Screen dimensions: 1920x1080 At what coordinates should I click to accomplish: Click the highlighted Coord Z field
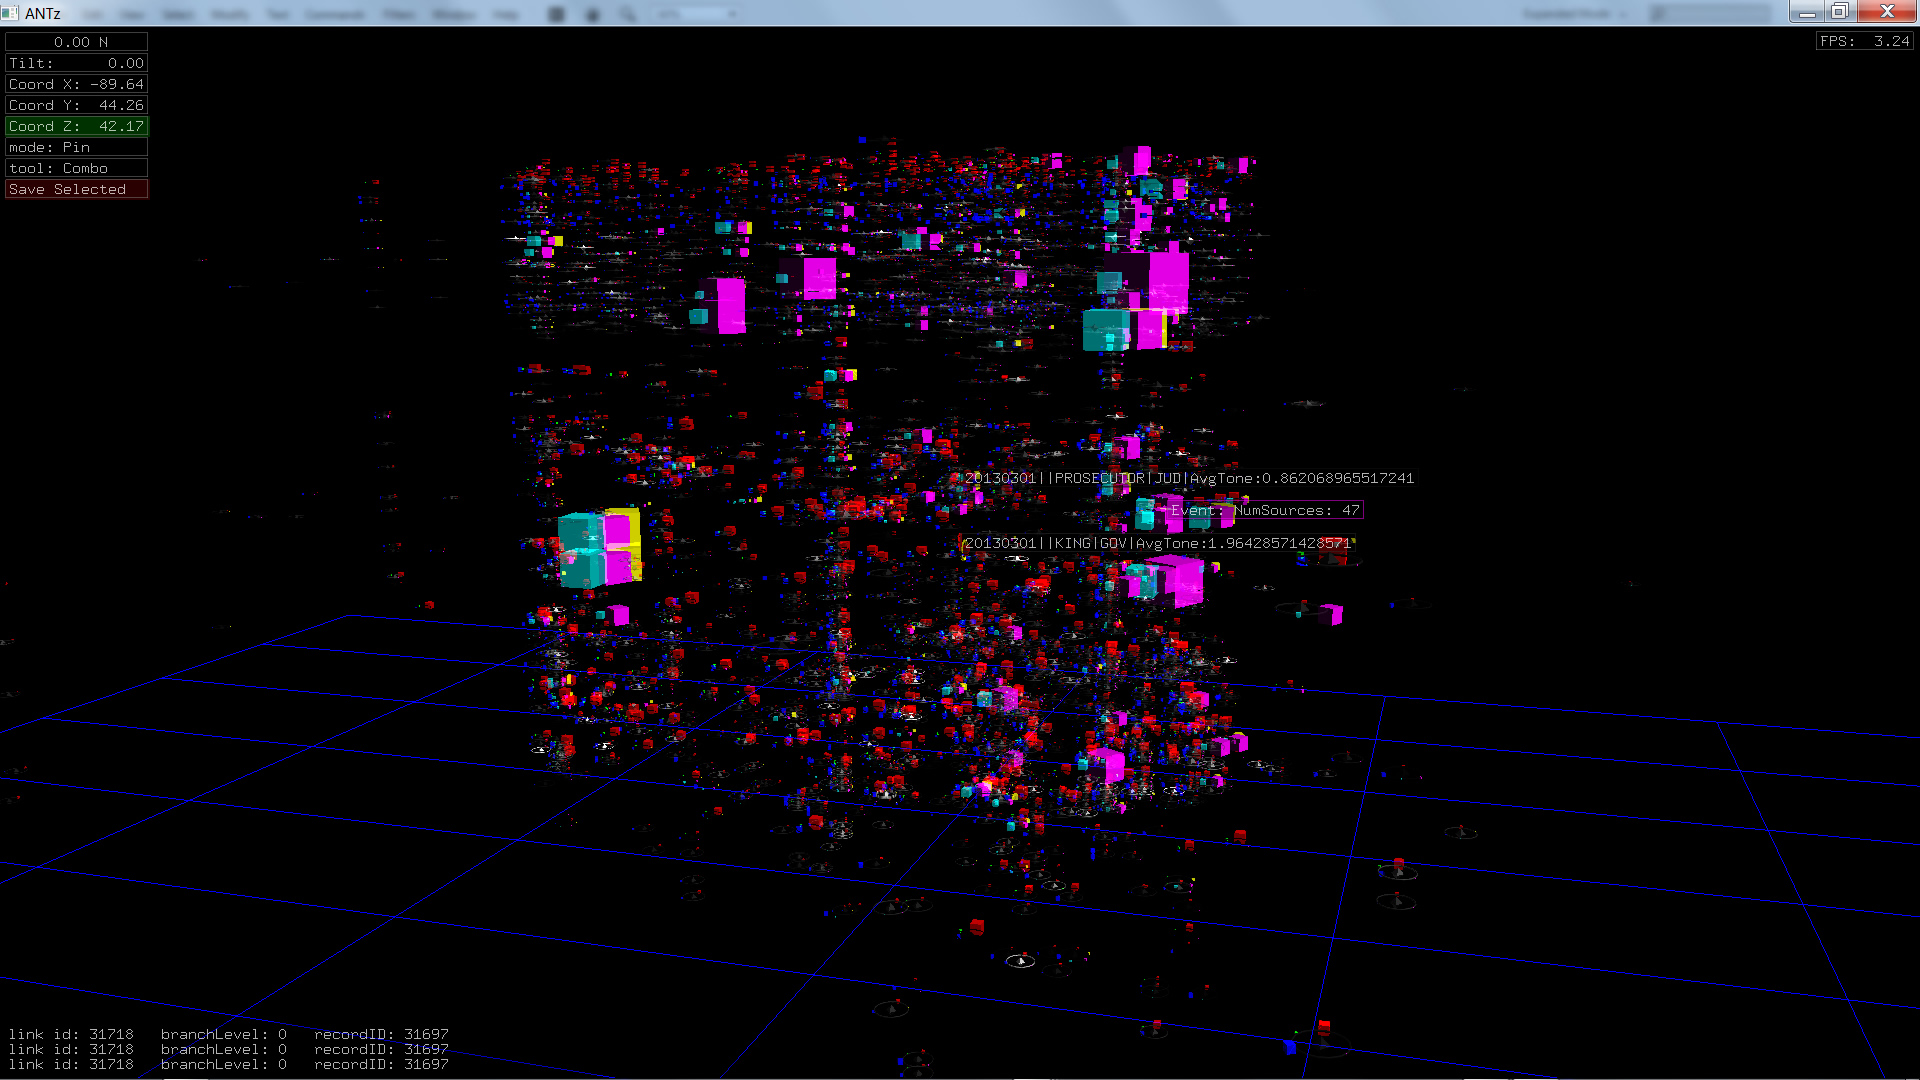[x=76, y=126]
